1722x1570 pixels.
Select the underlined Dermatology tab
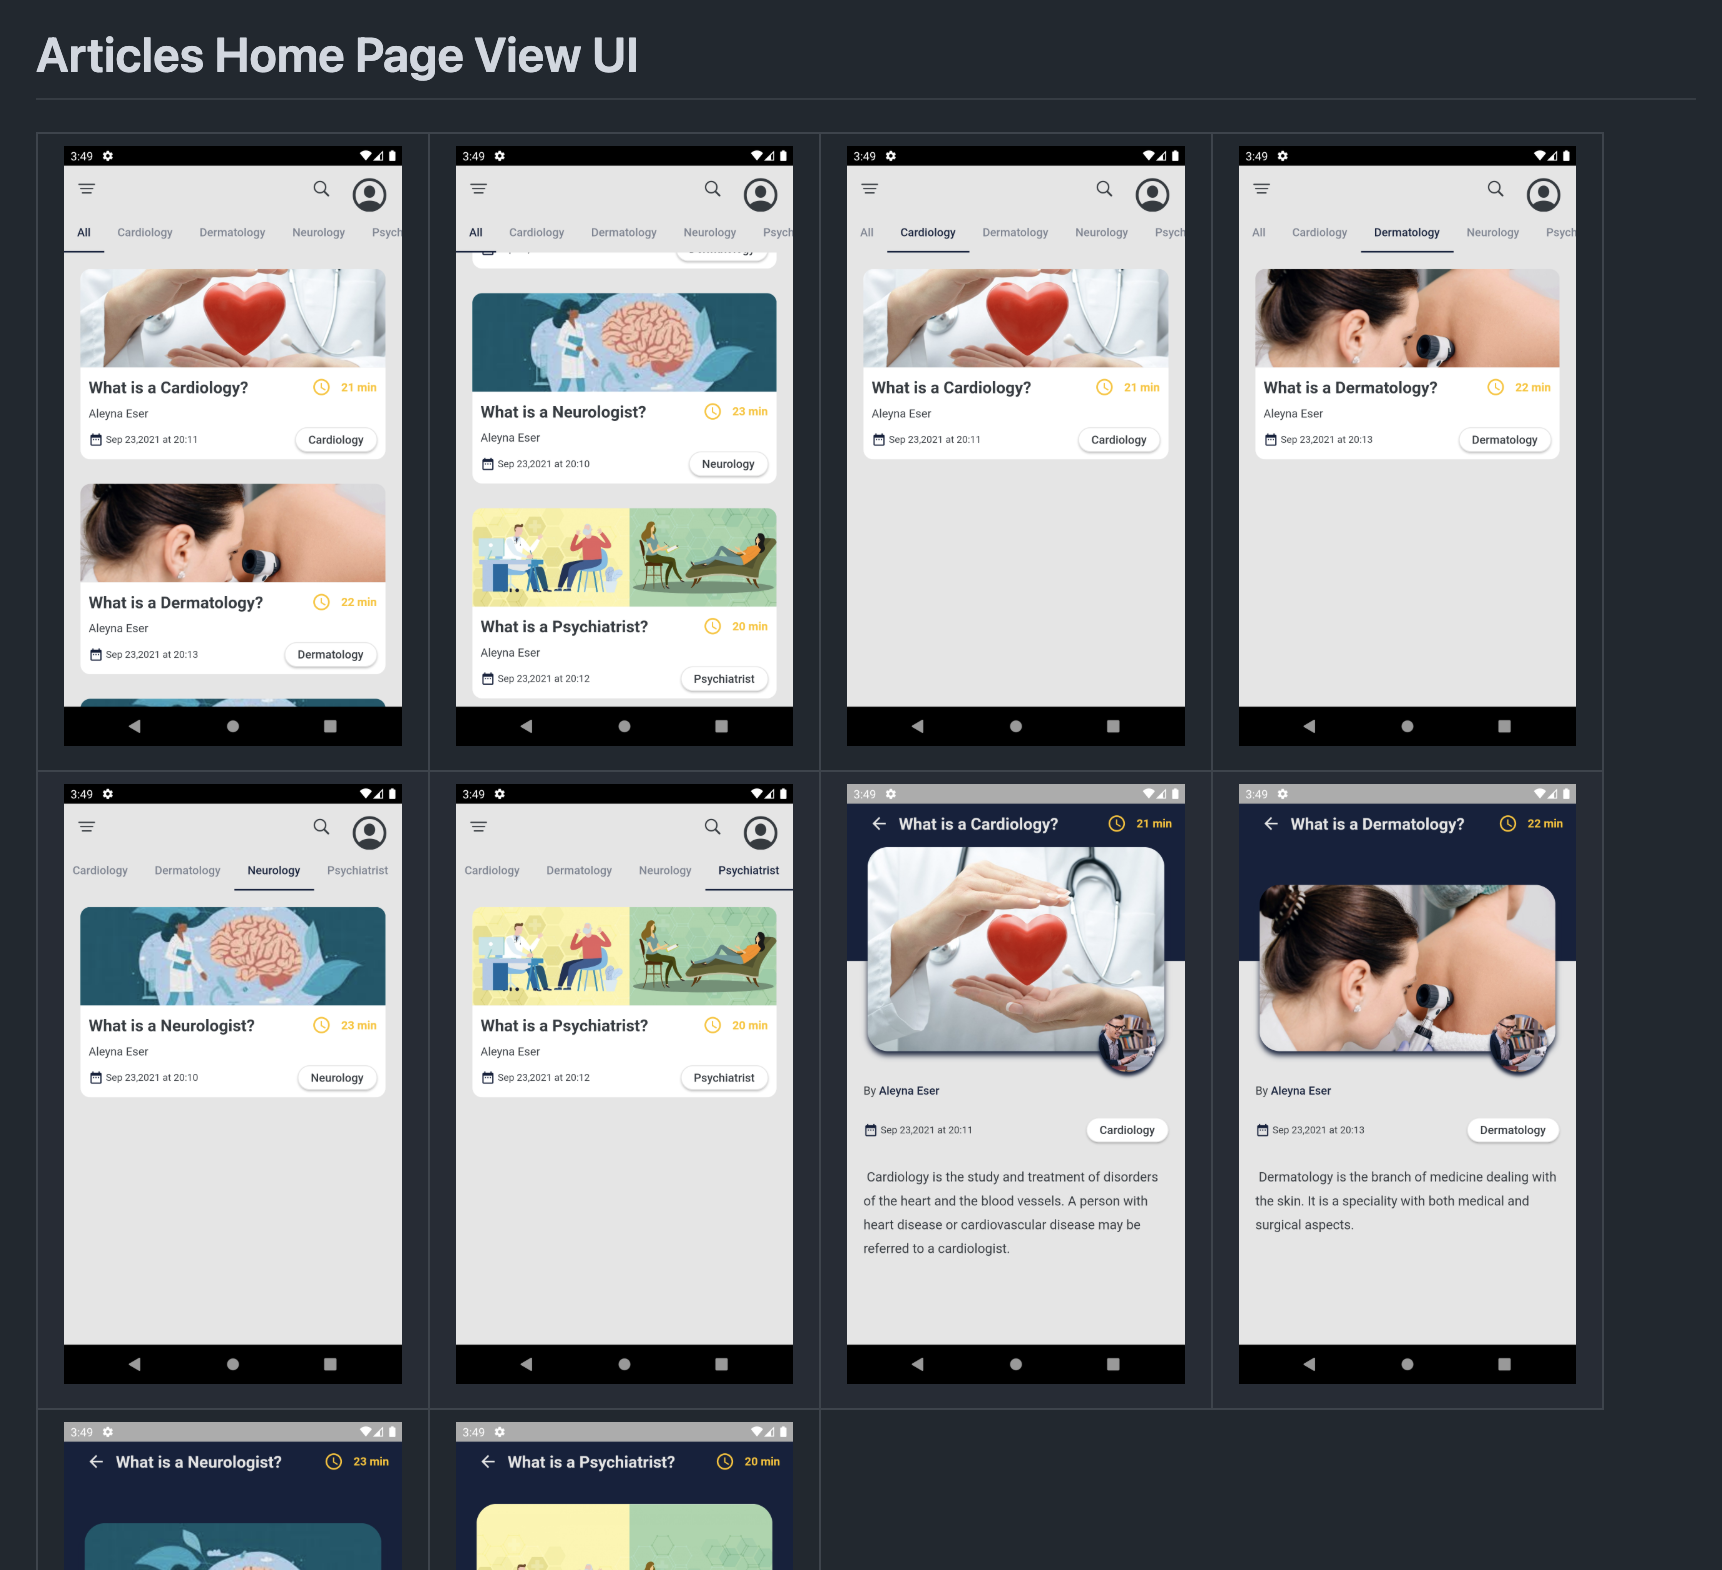click(x=1406, y=233)
